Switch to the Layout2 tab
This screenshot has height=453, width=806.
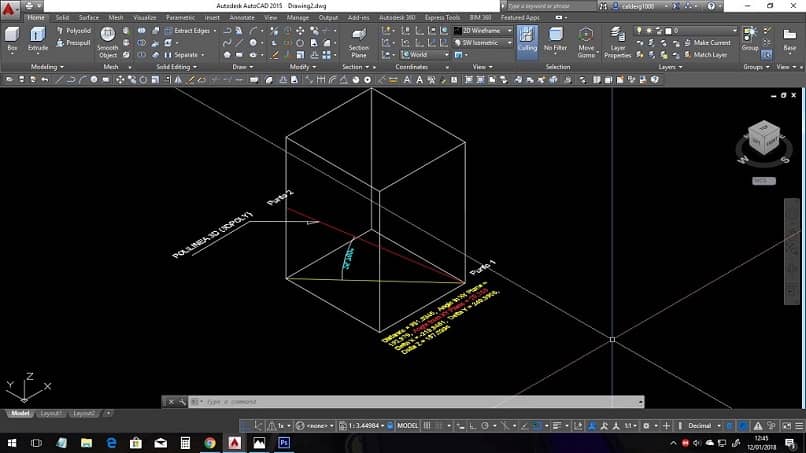tap(83, 413)
